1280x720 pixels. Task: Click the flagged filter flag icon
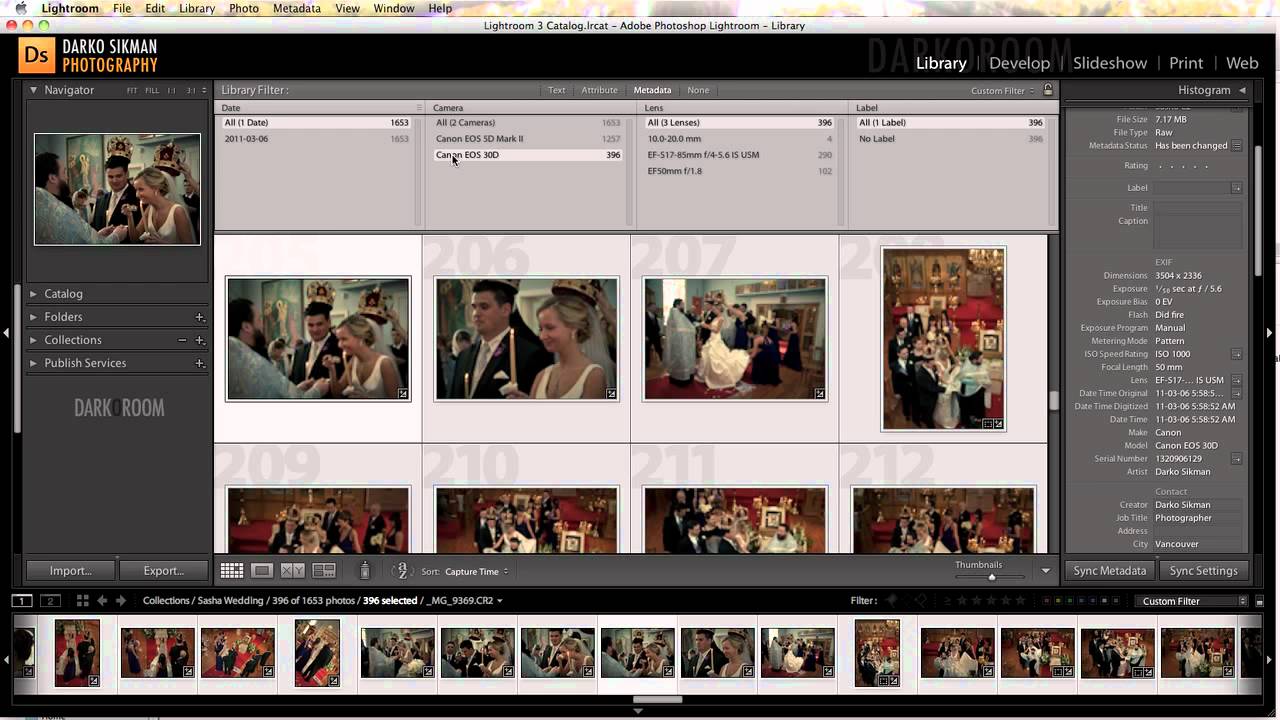(893, 601)
